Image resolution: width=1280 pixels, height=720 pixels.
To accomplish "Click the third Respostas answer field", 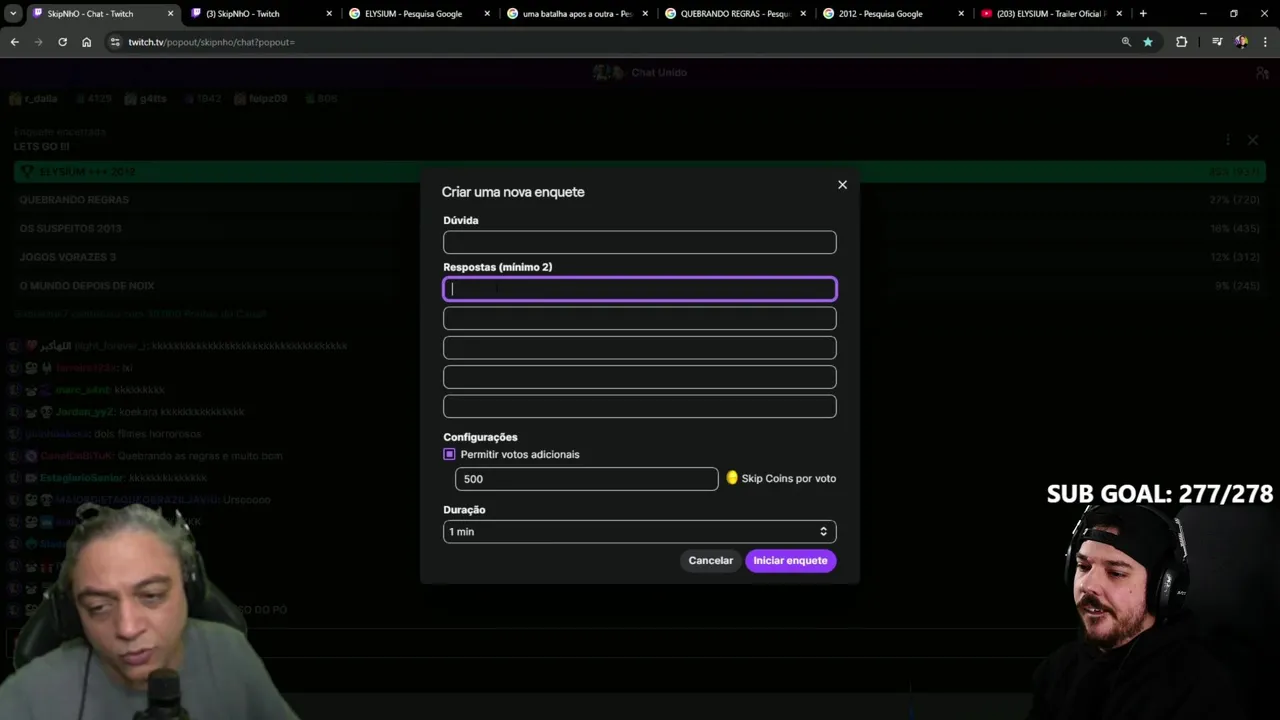I will (x=640, y=348).
